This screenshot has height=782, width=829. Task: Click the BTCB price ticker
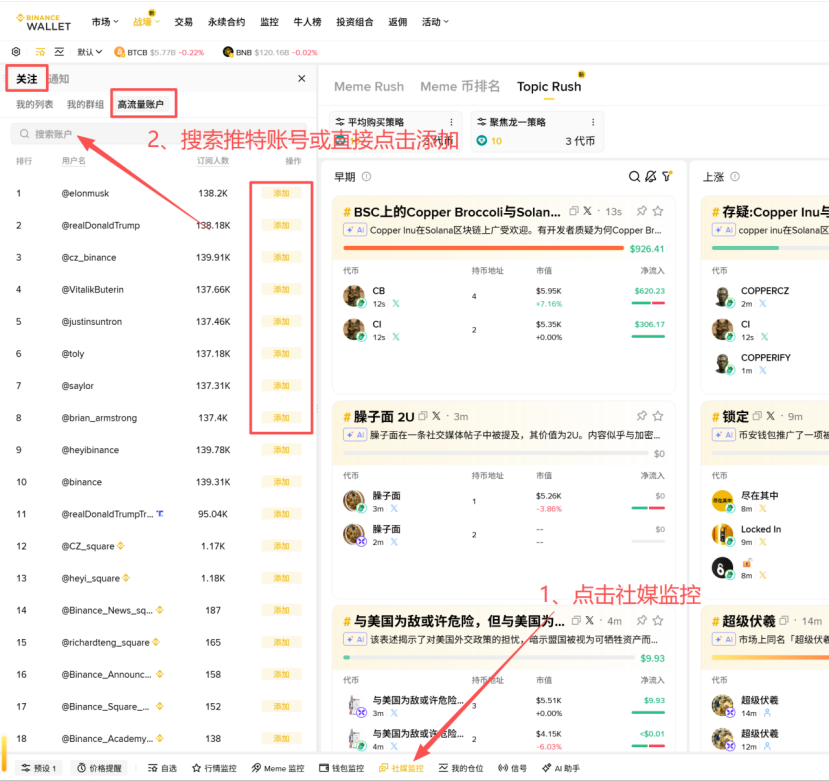[159, 52]
